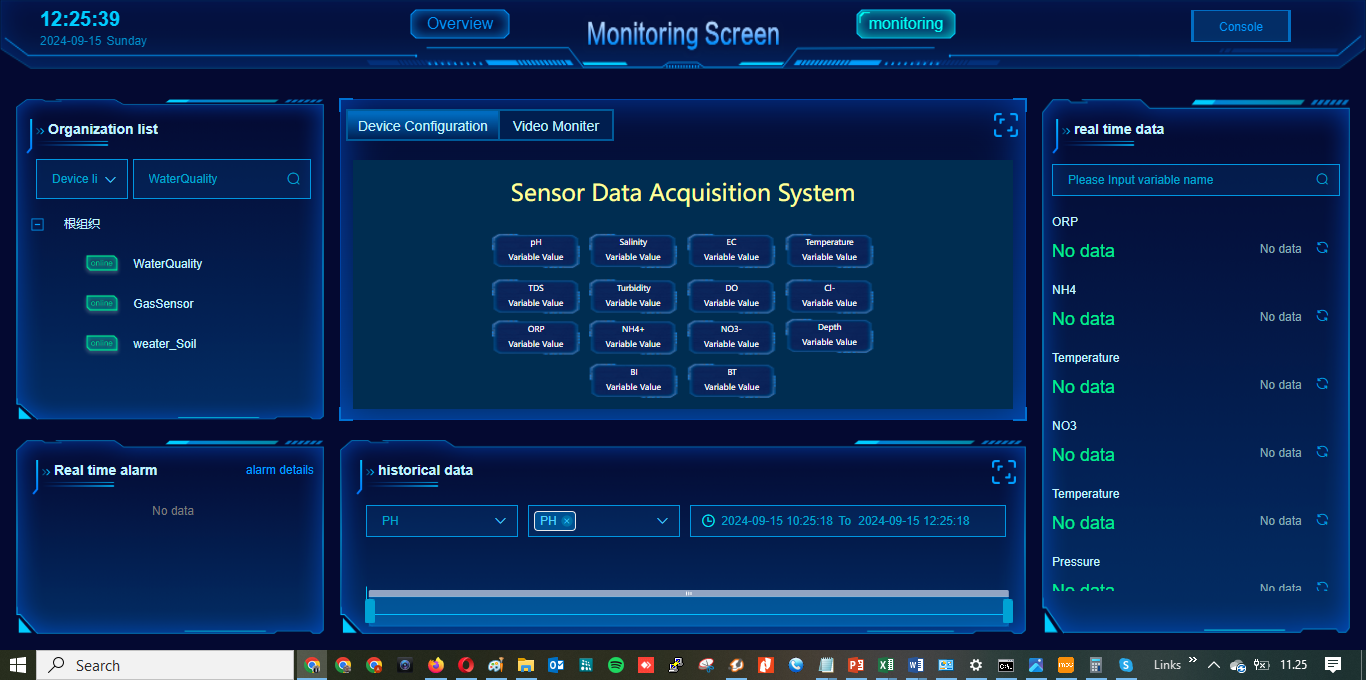
Task: Click fullscreen icon in historical data panel
Action: [x=1003, y=472]
